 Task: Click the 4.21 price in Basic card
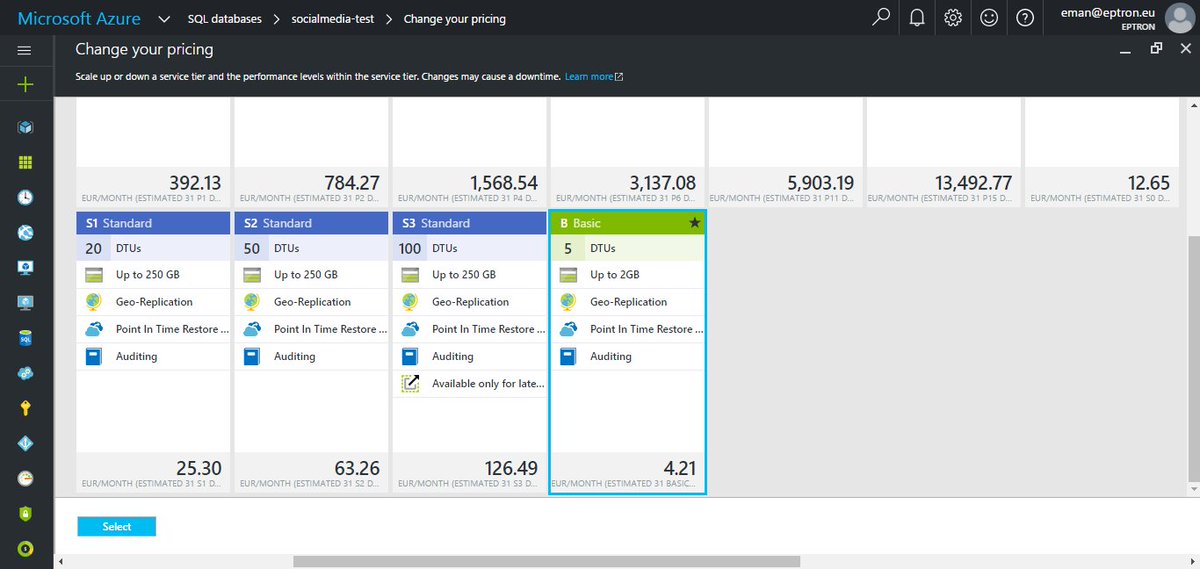point(679,468)
